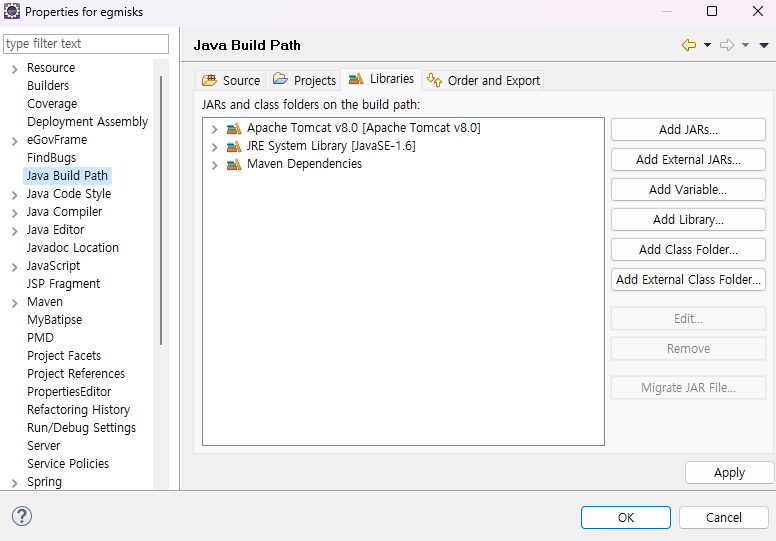
Task: Click the JRE System Library icon
Action: pos(234,146)
